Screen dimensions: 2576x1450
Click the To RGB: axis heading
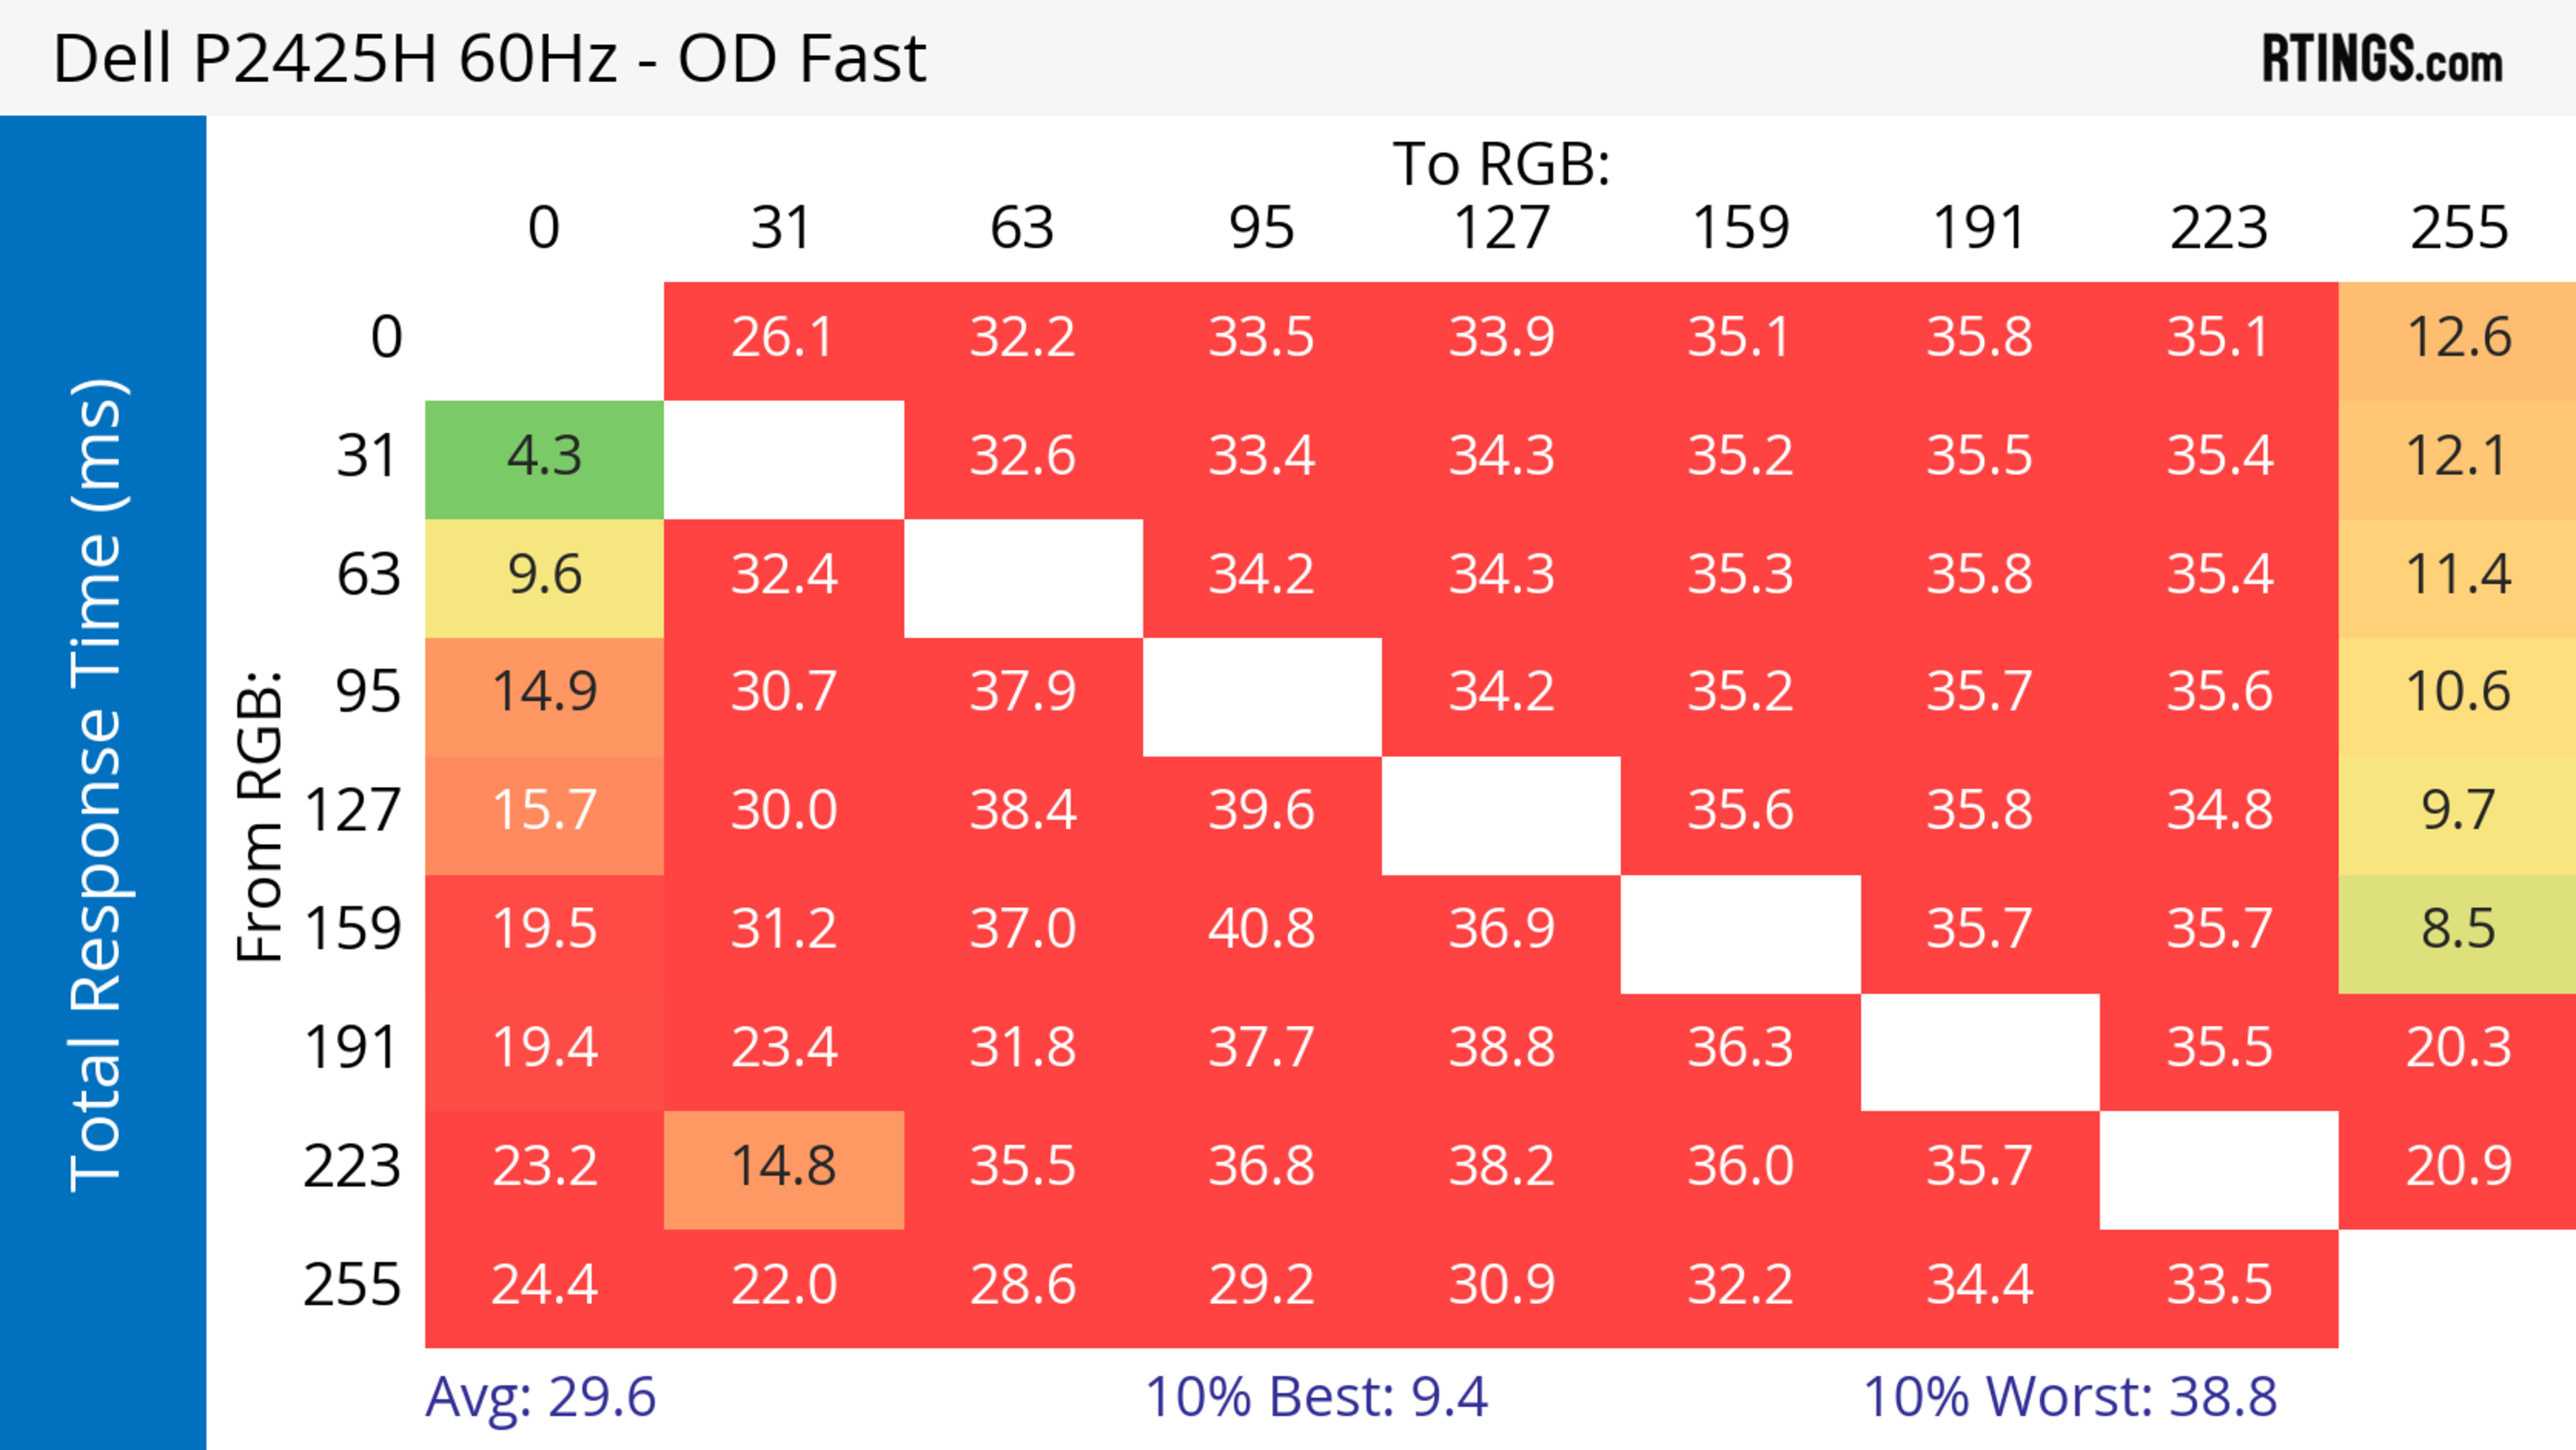click(1501, 164)
